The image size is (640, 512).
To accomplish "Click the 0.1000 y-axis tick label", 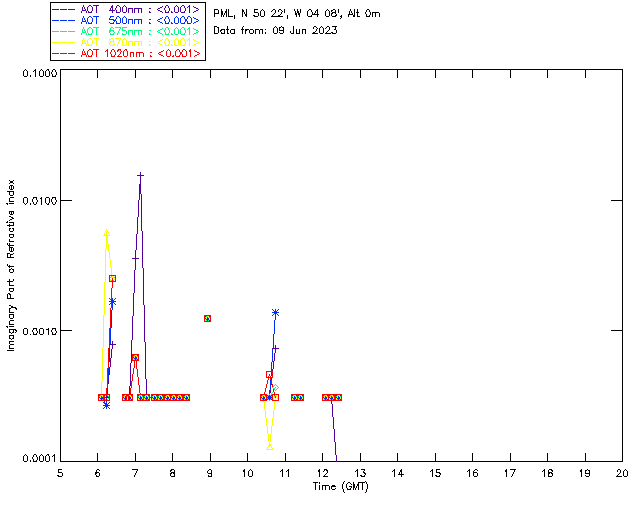I will point(39,73).
